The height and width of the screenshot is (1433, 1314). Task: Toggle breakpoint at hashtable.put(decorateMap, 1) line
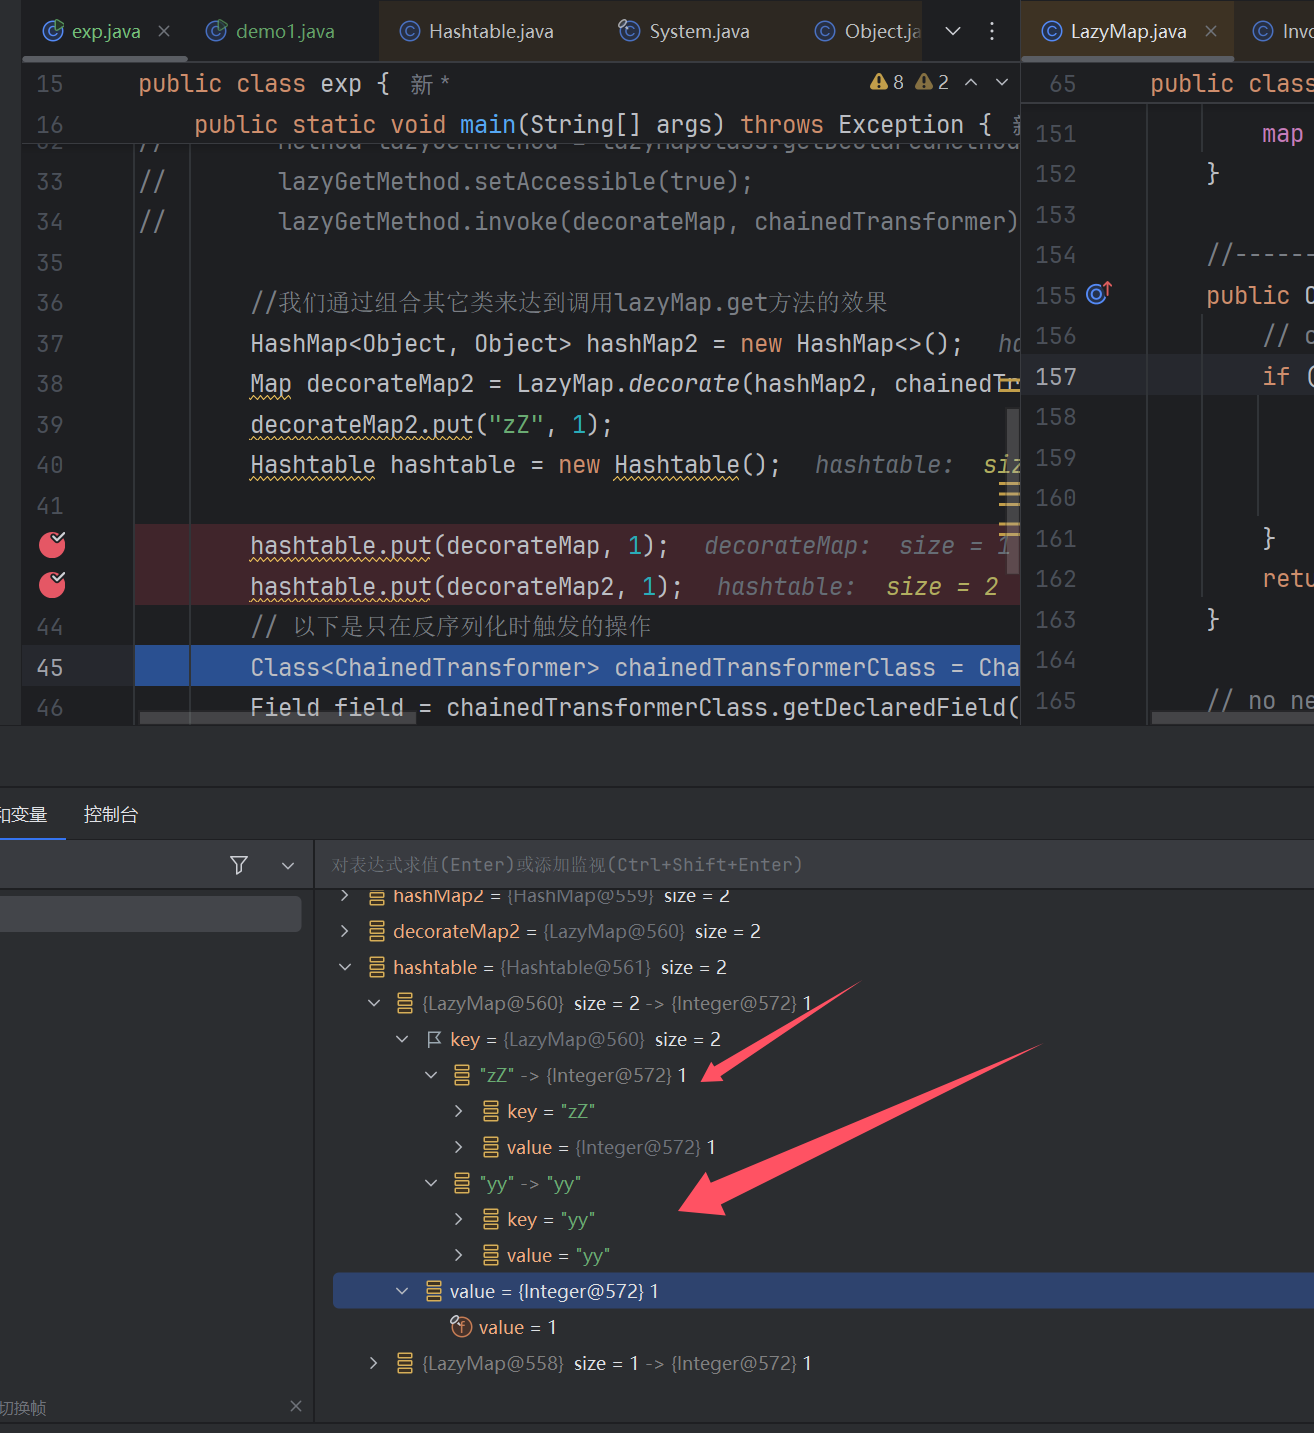click(52, 545)
